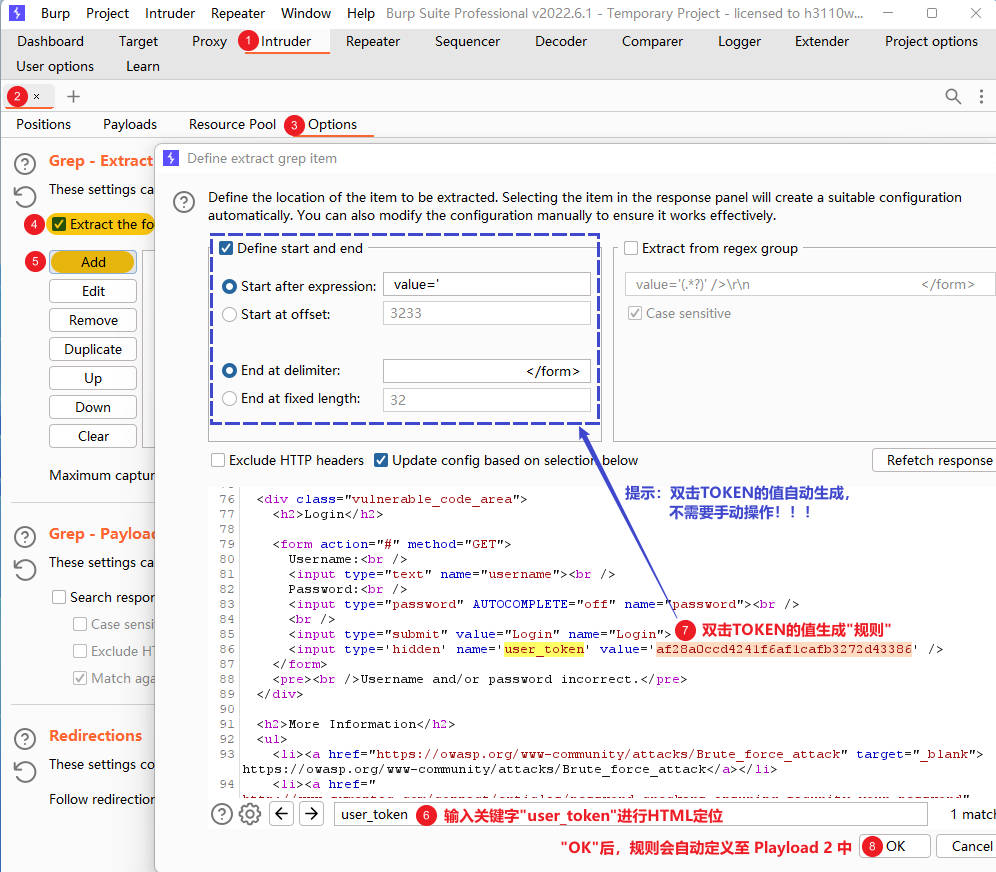
Task: Open the Burp menu
Action: pyautogui.click(x=55, y=13)
